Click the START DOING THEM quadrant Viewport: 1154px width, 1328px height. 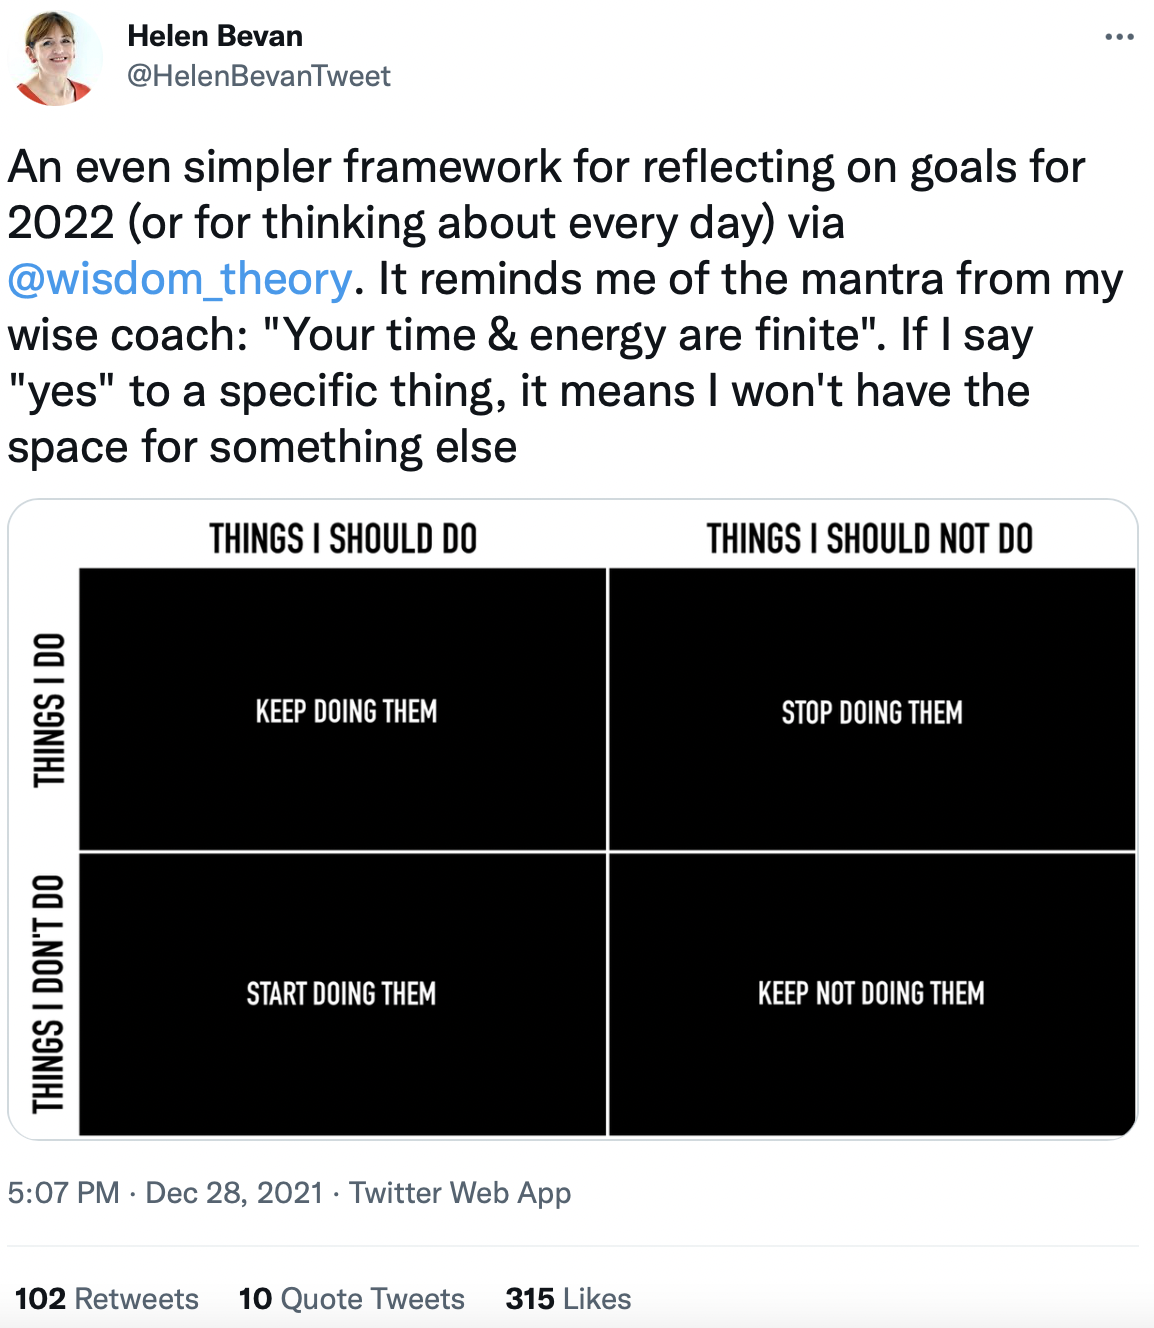pyautogui.click(x=343, y=994)
